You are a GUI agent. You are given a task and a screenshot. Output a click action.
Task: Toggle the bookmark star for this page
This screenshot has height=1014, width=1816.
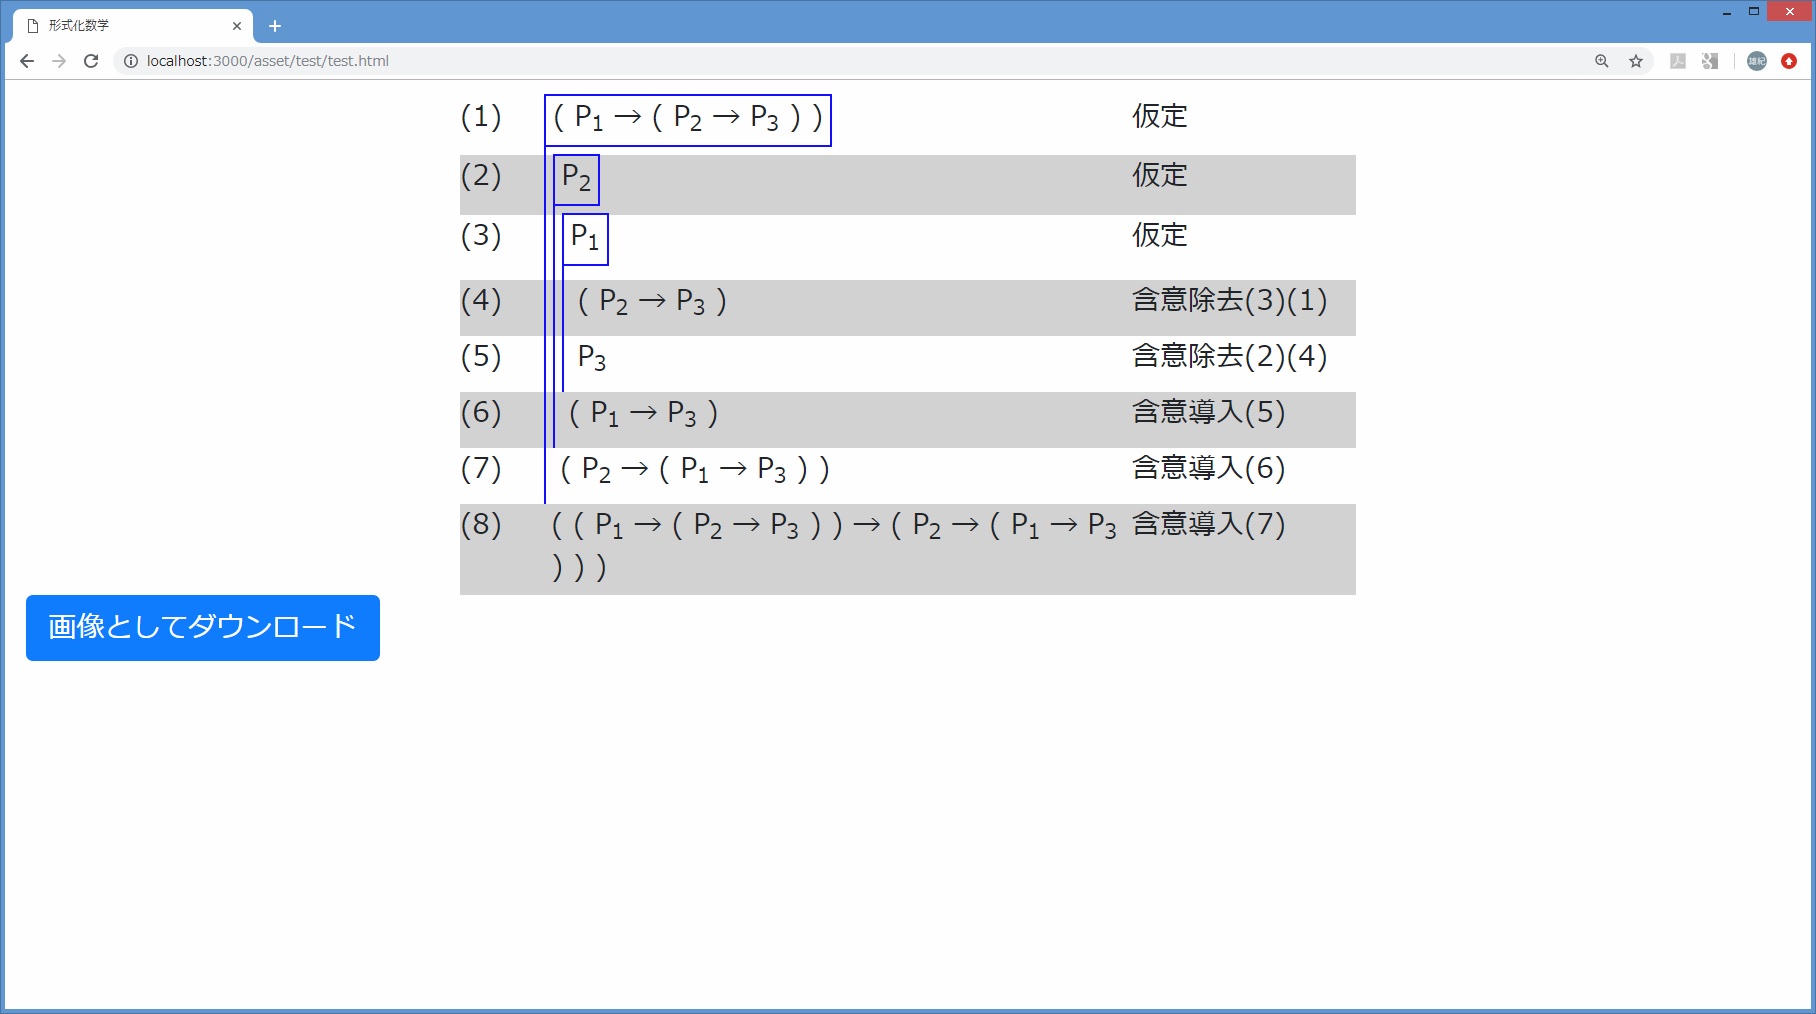coord(1637,61)
